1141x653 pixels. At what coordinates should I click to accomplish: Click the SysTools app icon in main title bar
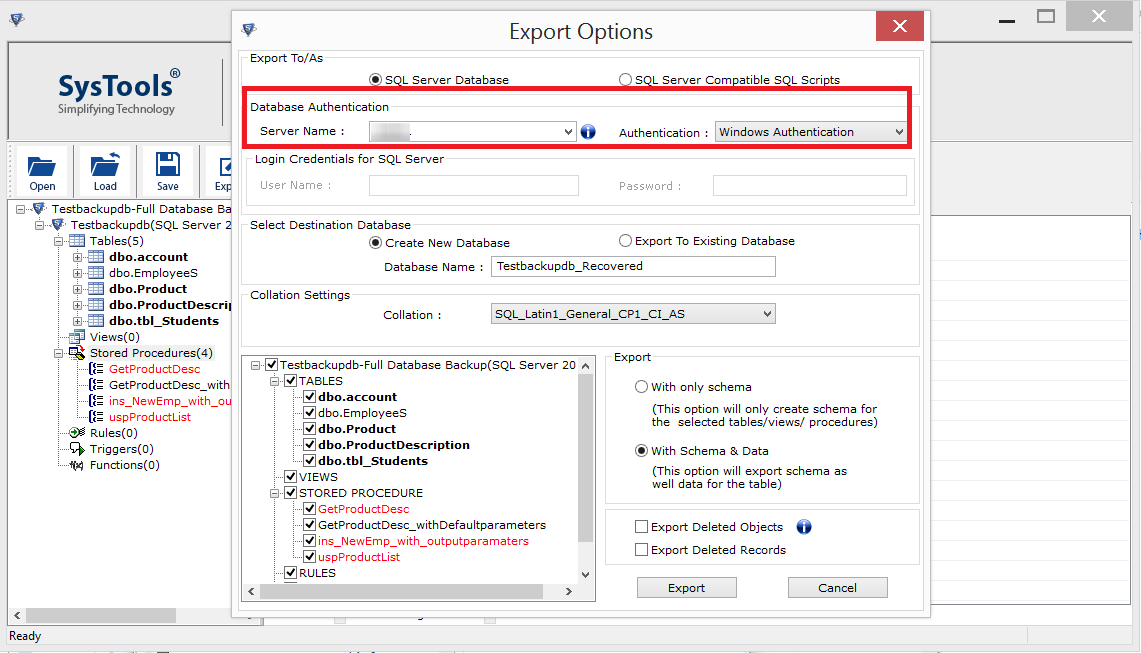tap(17, 19)
